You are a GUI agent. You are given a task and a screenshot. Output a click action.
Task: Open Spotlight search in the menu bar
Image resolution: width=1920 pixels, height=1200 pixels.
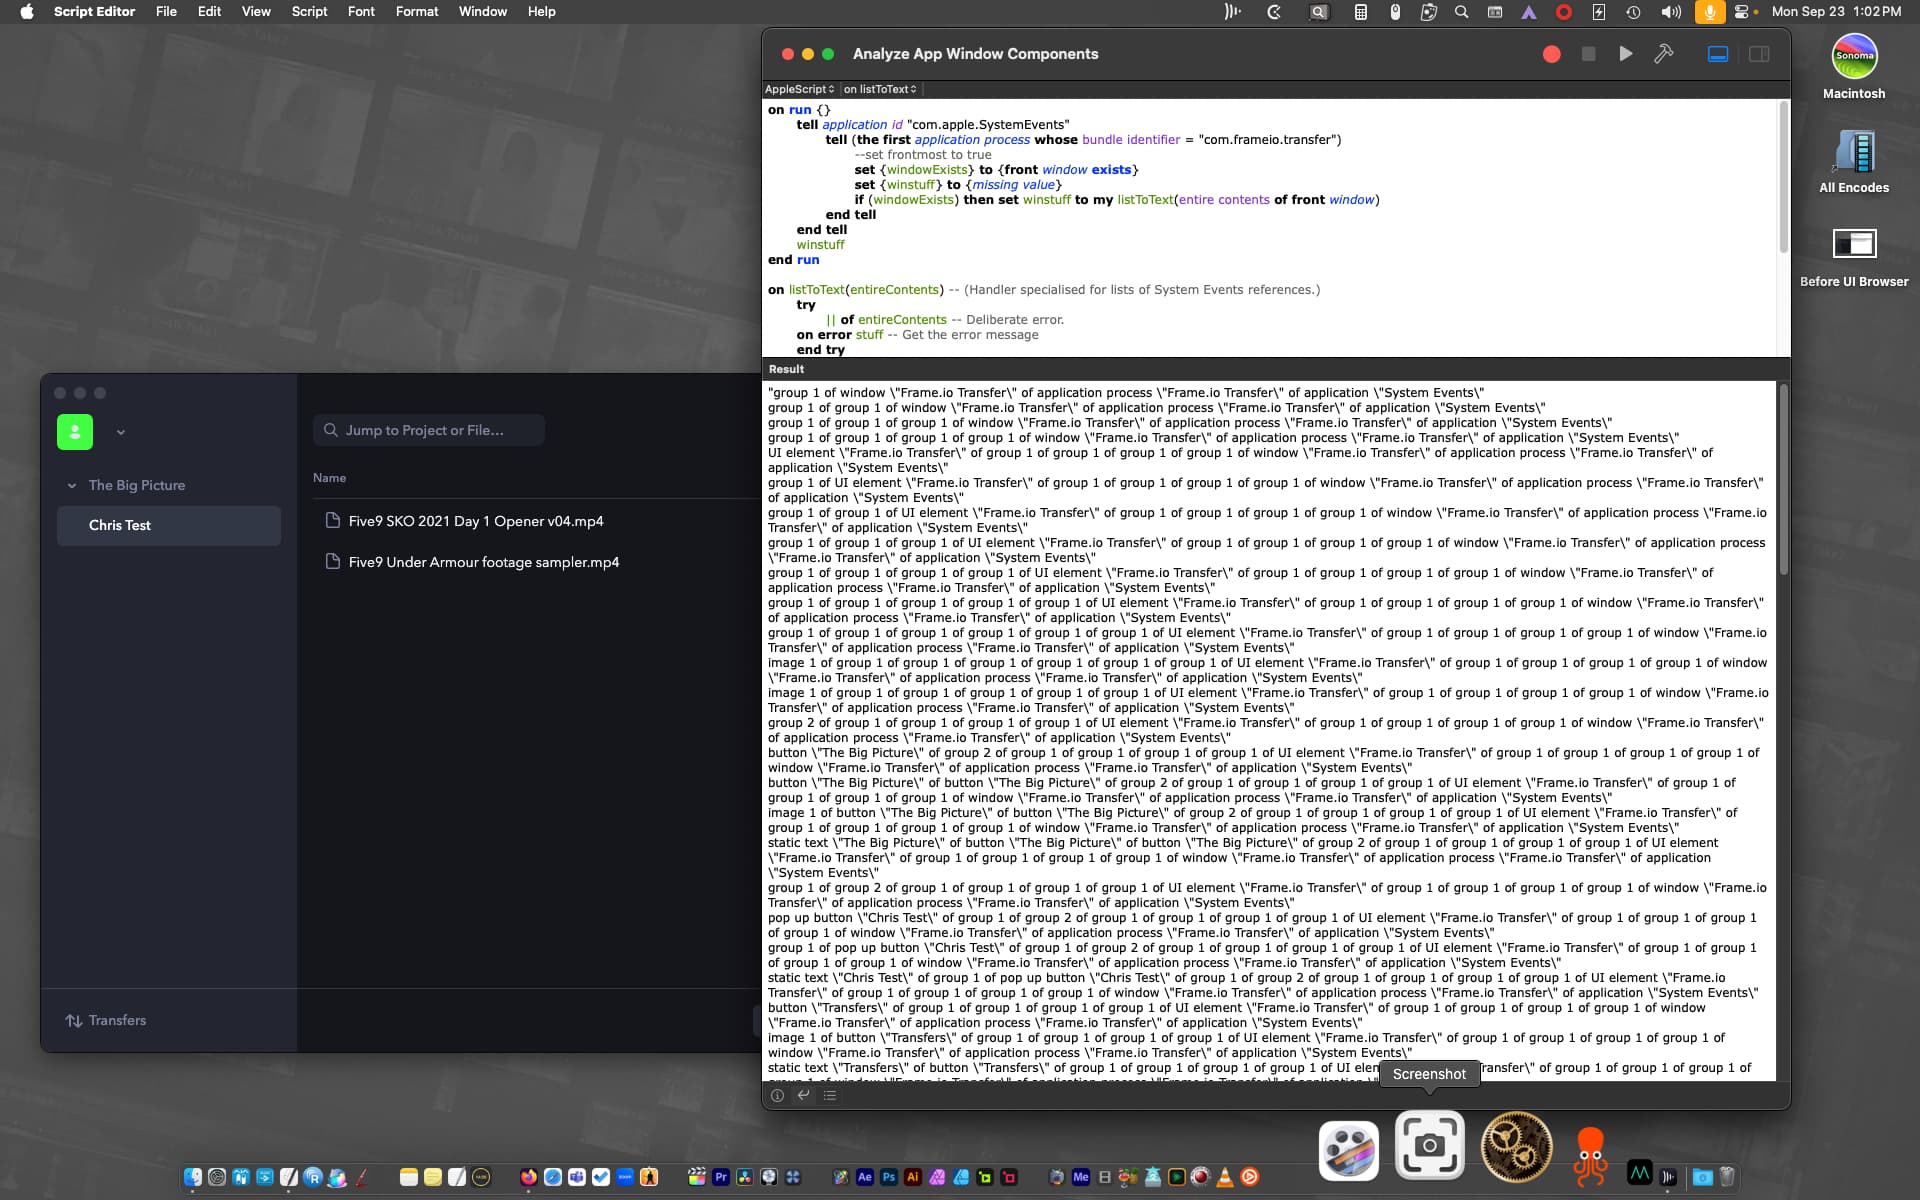pyautogui.click(x=1461, y=11)
